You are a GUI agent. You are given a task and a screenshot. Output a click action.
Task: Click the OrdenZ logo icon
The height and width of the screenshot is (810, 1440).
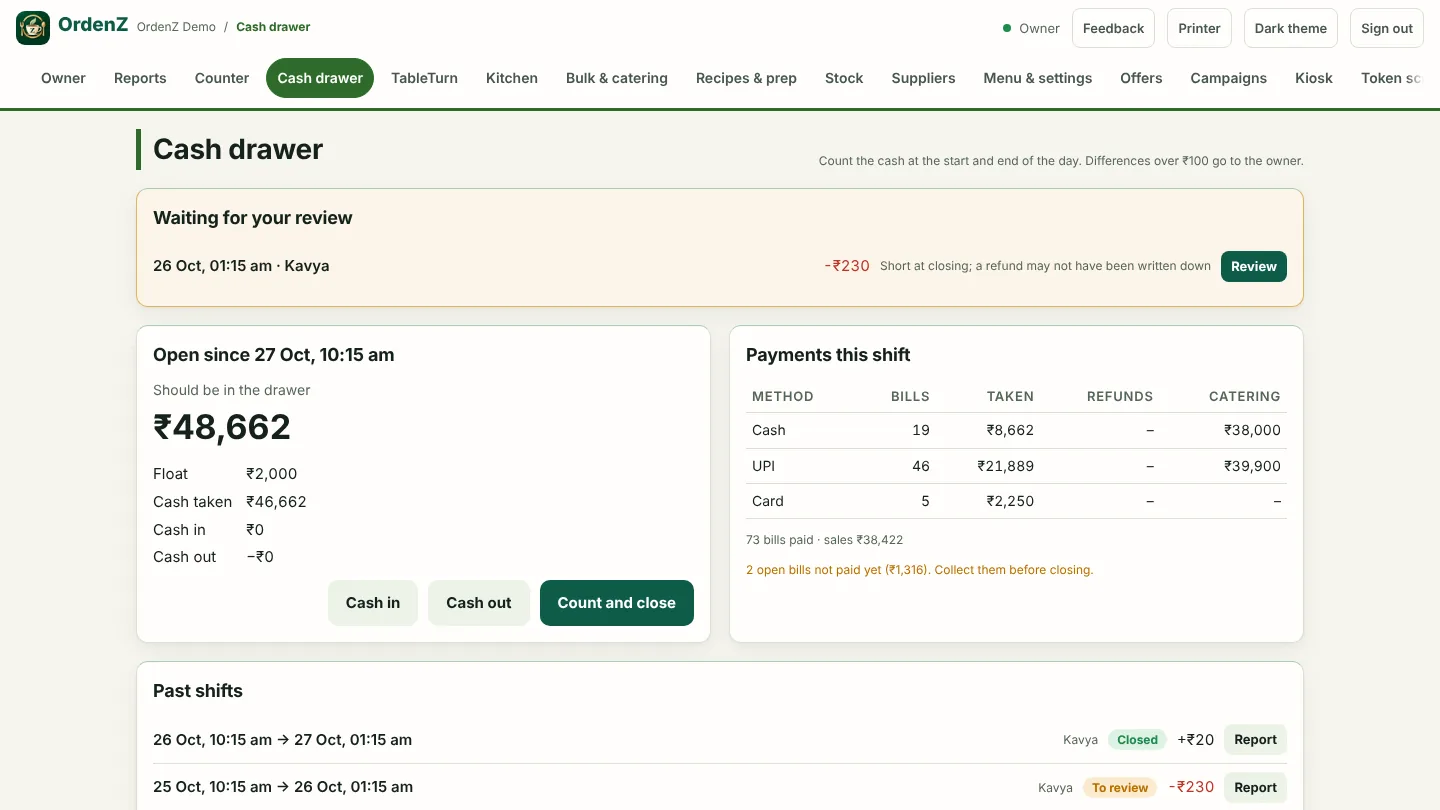tap(33, 28)
